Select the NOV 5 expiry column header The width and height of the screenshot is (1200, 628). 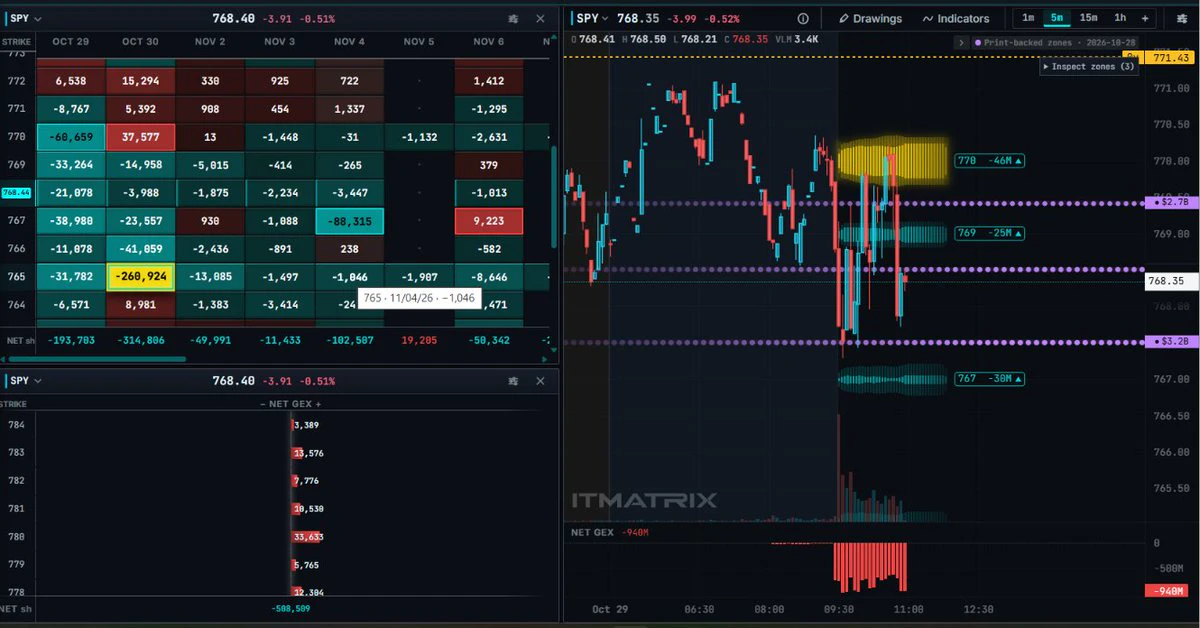(419, 41)
